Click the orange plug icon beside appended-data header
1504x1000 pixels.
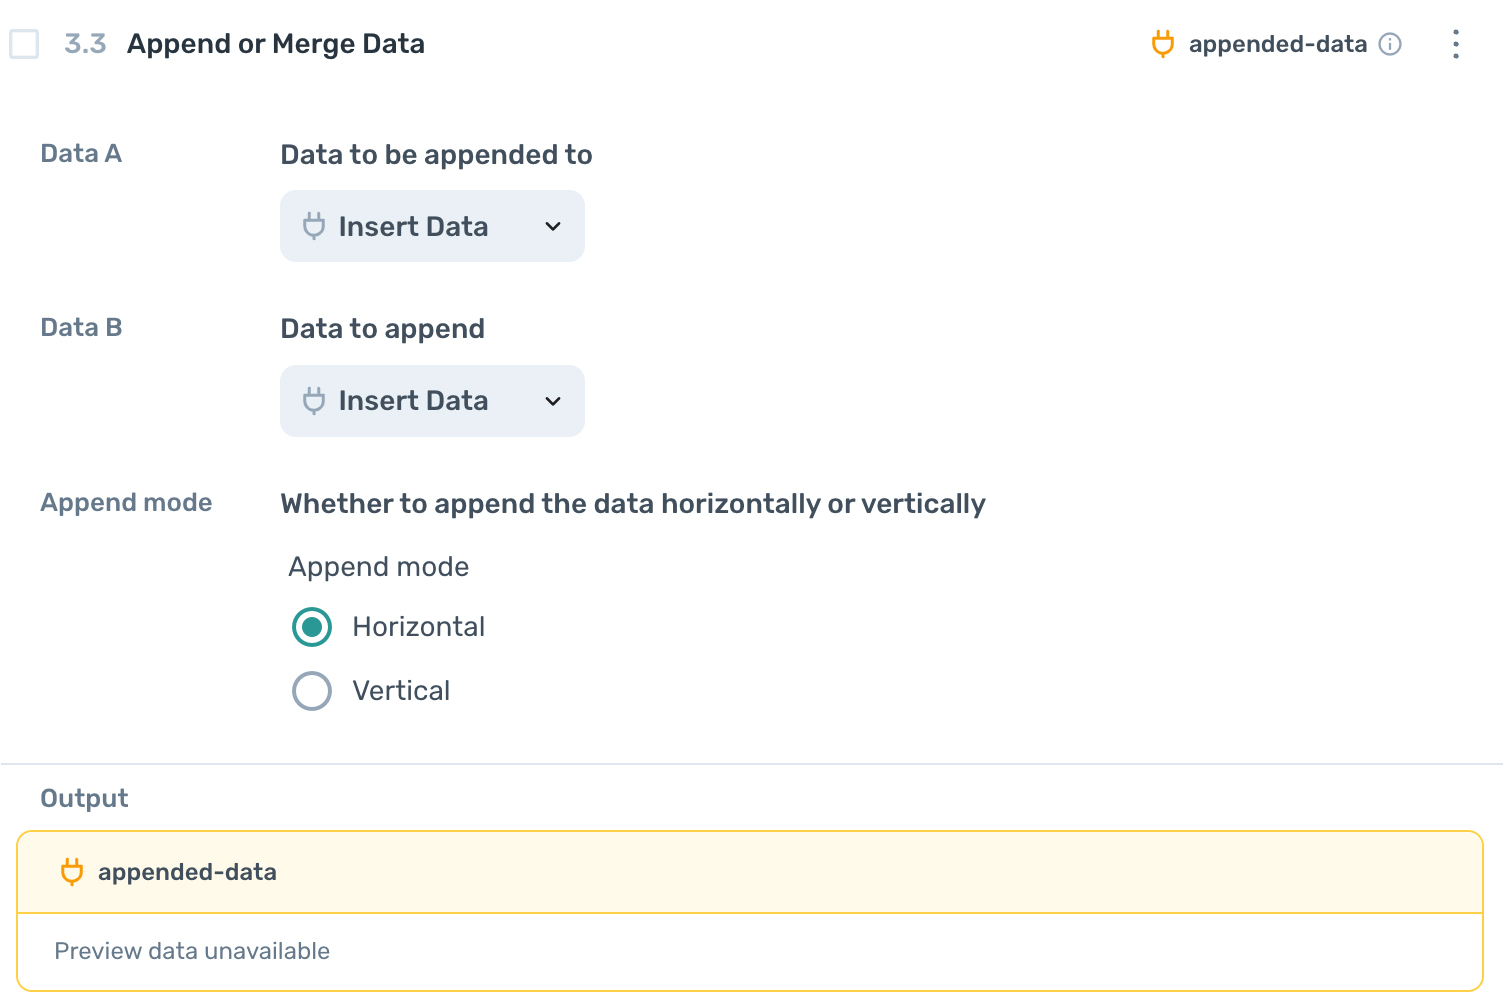click(1162, 43)
